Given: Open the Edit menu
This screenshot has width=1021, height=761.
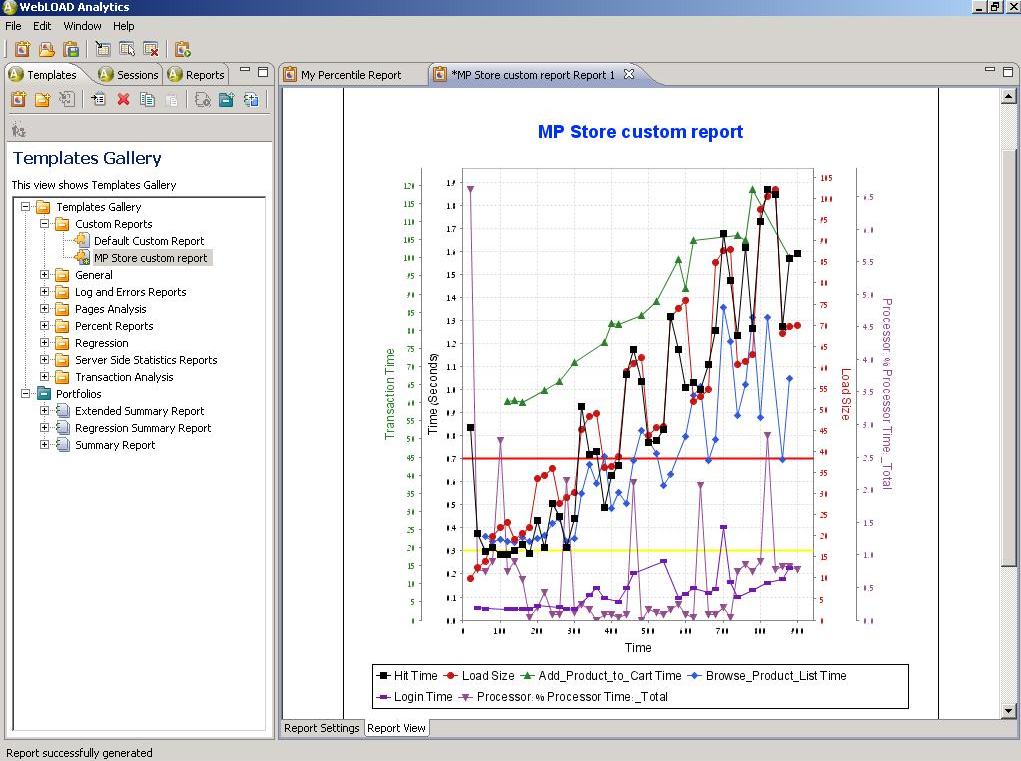Looking at the screenshot, I should coord(42,26).
